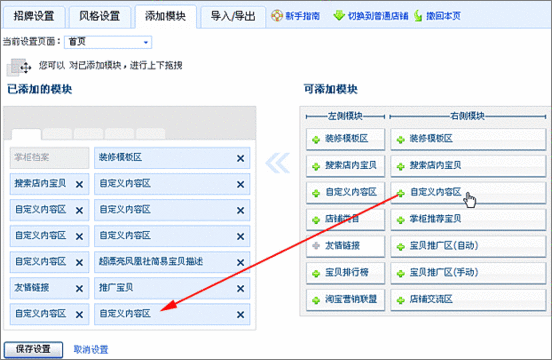Add 淘宝营销联盟 using its plus icon

click(316, 300)
